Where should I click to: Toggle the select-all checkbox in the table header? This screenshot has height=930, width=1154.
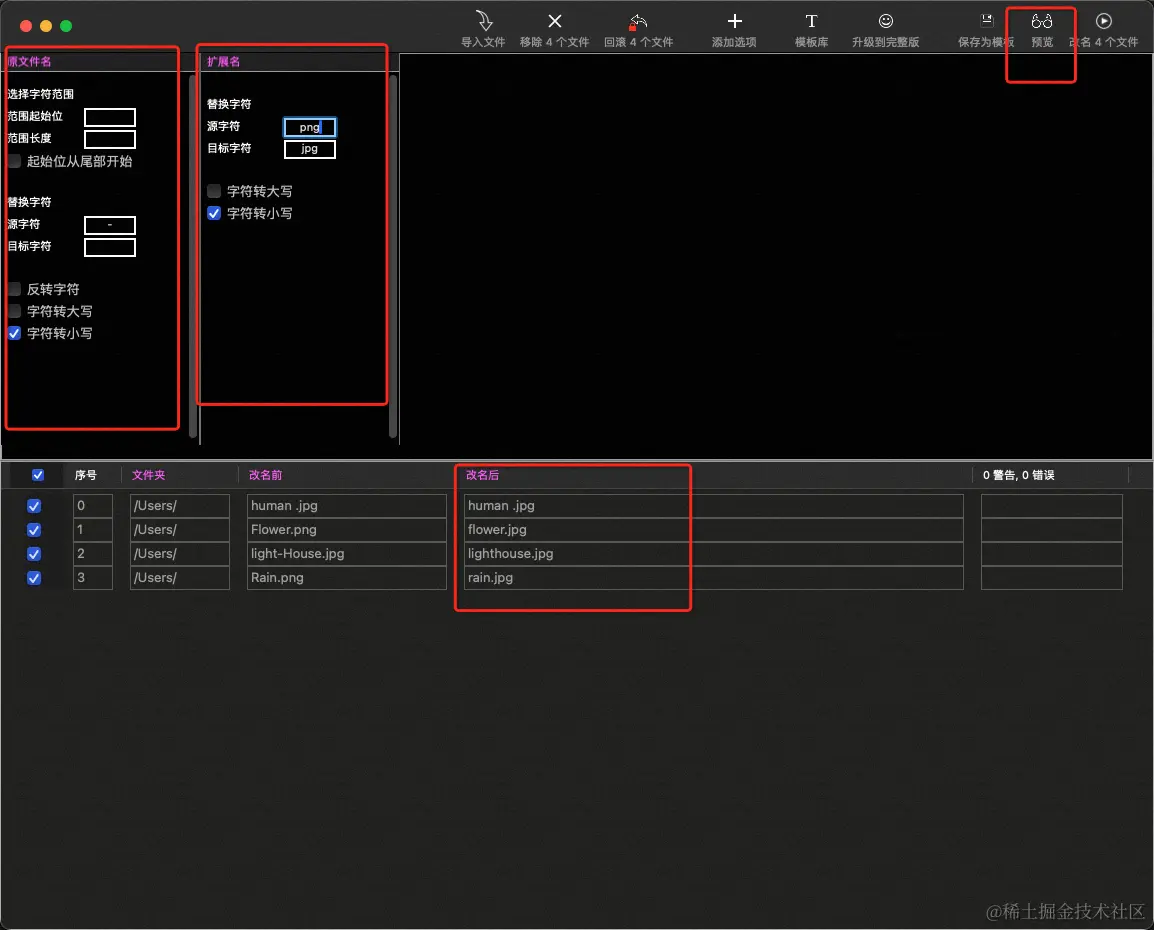click(x=38, y=475)
